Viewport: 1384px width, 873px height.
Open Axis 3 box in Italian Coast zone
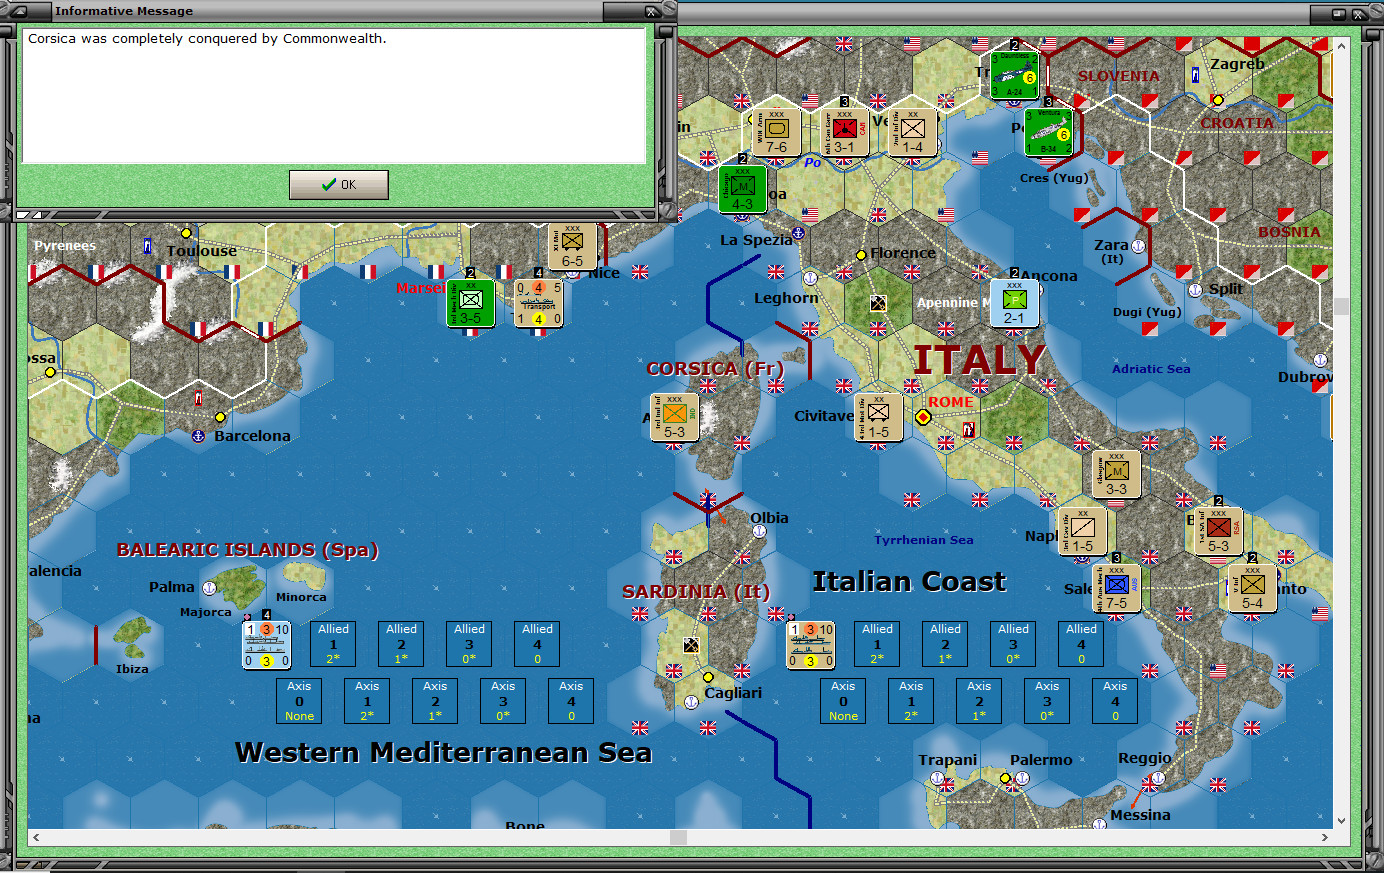tap(1047, 701)
